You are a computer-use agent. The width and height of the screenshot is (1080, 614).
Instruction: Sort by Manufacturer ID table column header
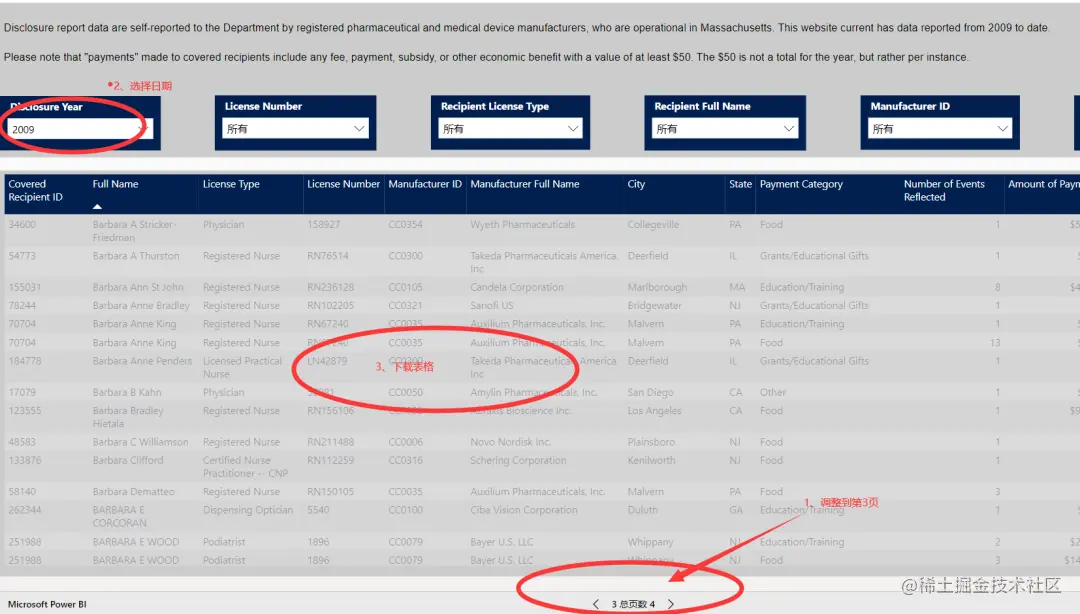(x=424, y=184)
